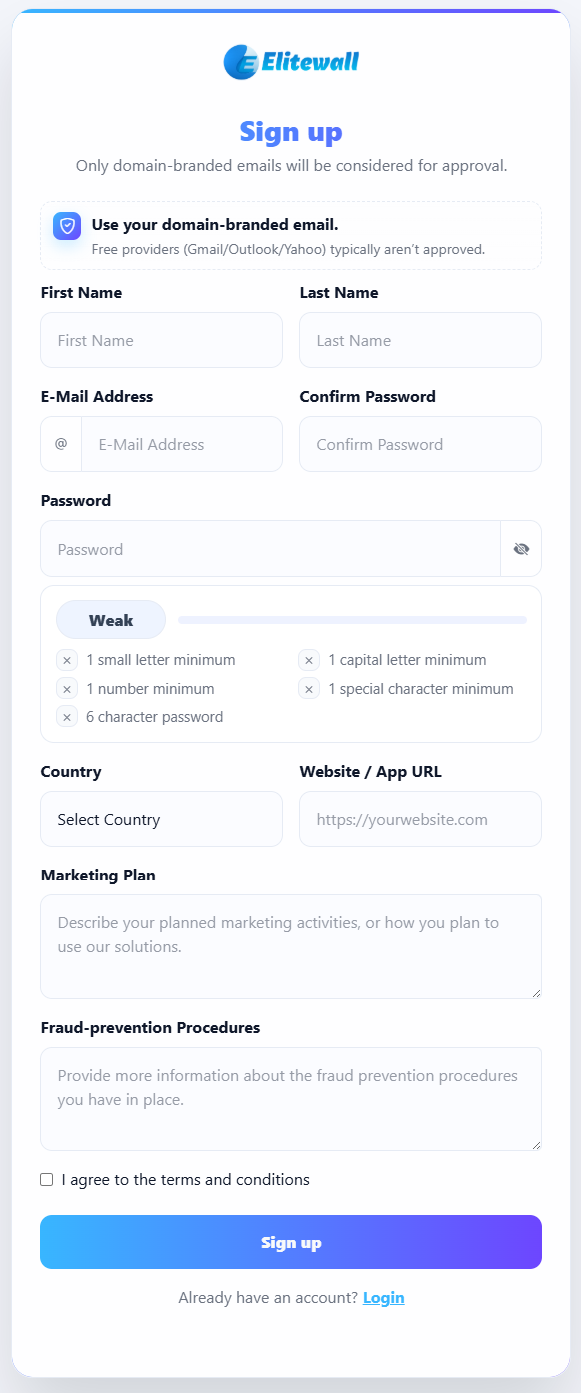Click the x icon before '1 capital letter minimum'
The width and height of the screenshot is (581, 1393).
point(308,660)
